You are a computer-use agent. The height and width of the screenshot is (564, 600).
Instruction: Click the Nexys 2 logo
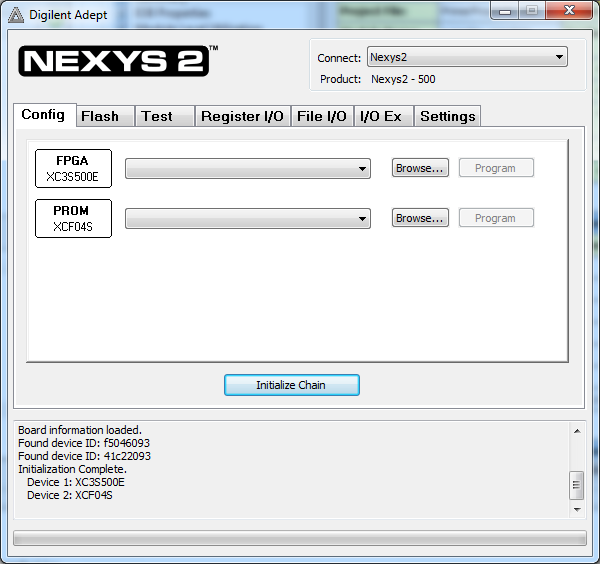coord(118,61)
